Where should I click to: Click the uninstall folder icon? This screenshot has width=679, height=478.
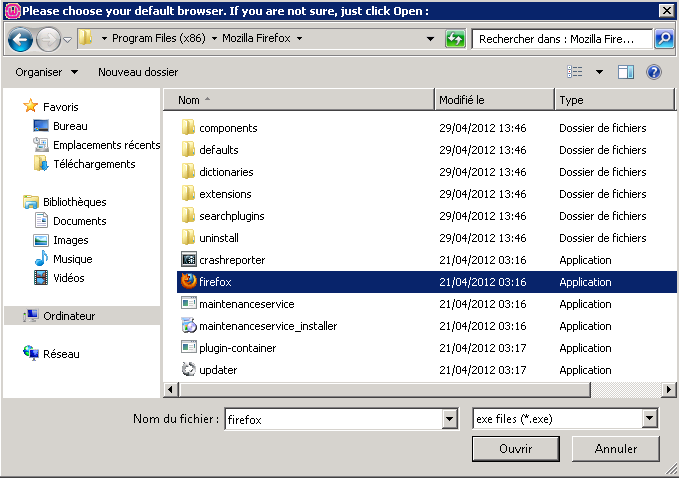click(x=188, y=238)
